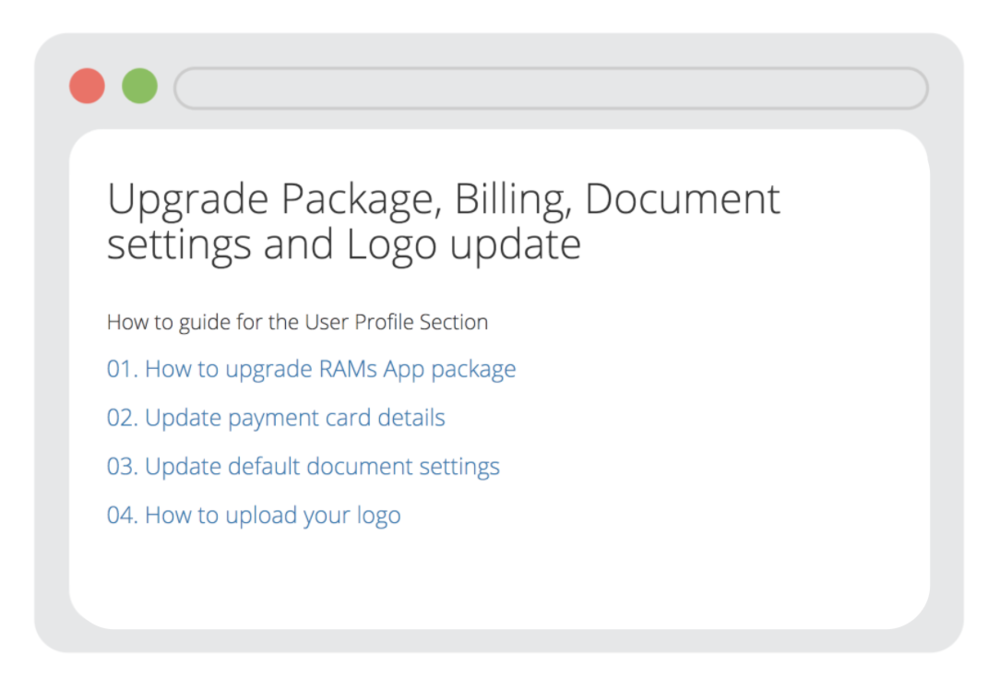Click the green circle window button
Screen dimensions: 1000x690
click(140, 85)
